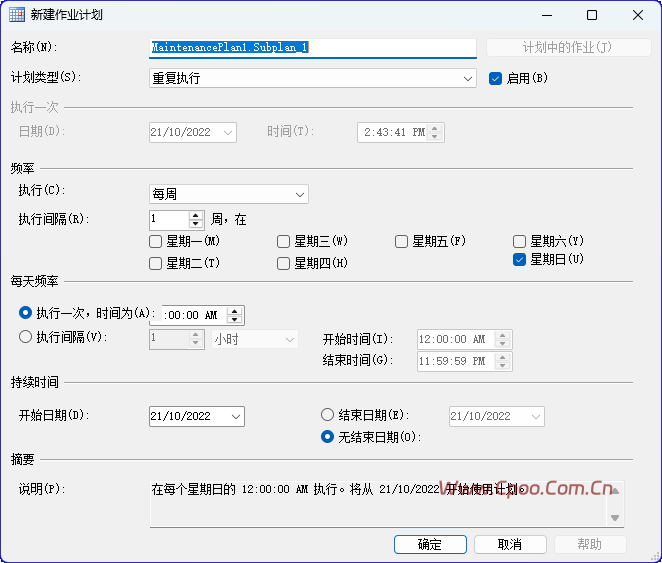Open the 执行(C) frequency dropdown showing 每周

[x=229, y=195]
